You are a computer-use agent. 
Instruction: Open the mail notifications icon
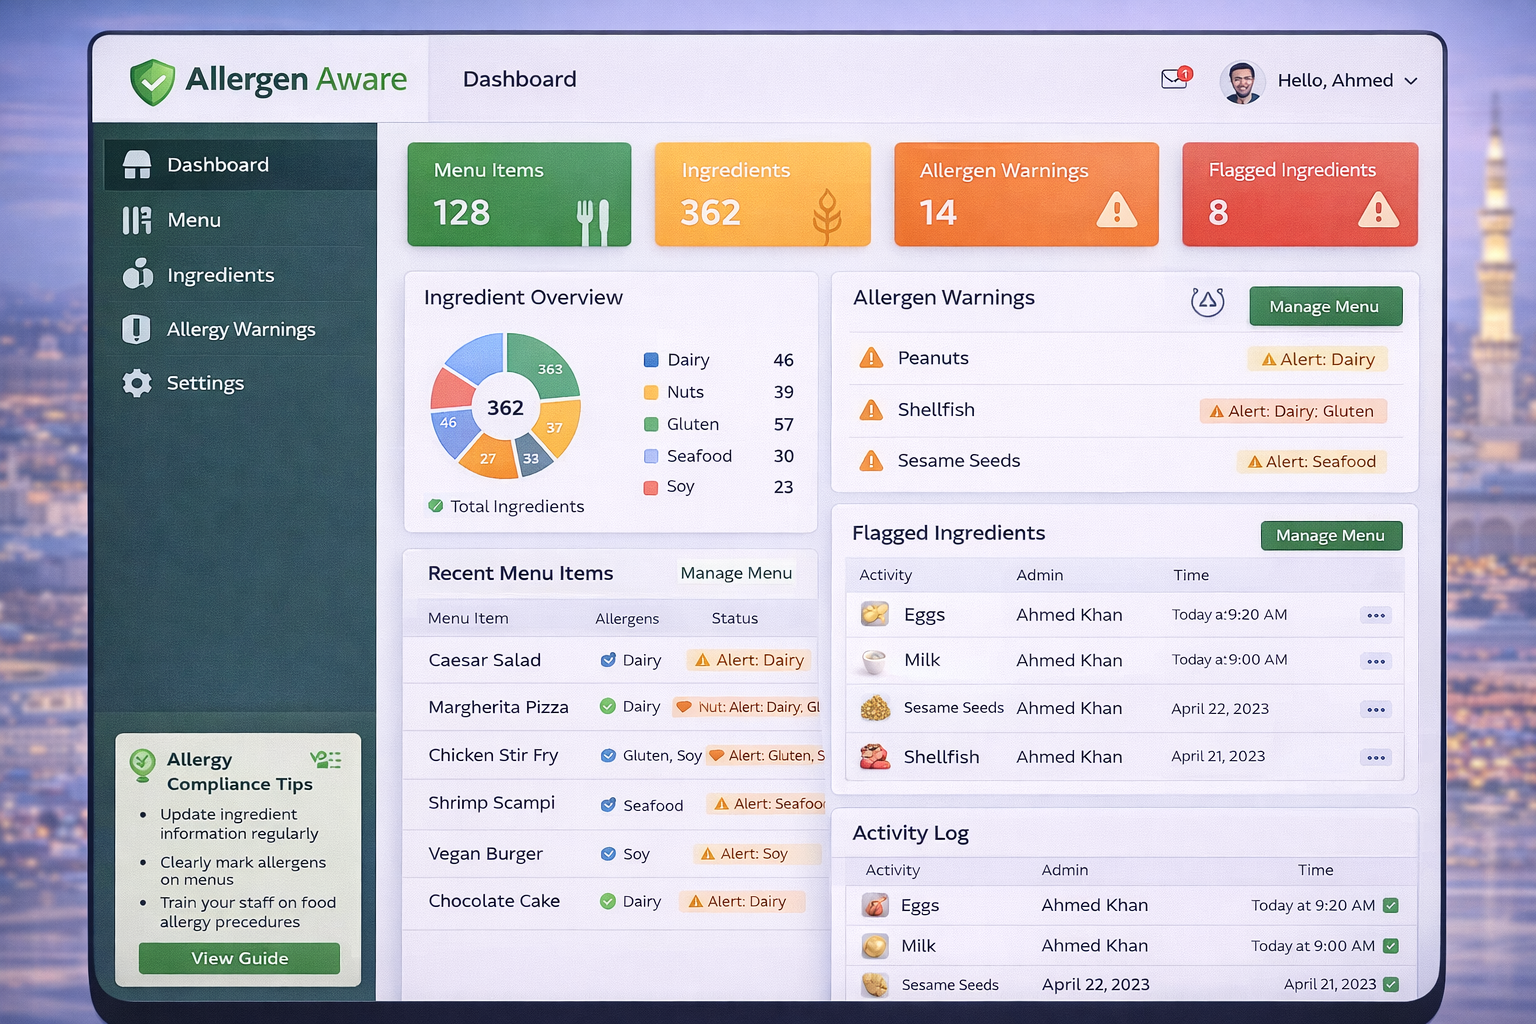click(1175, 79)
